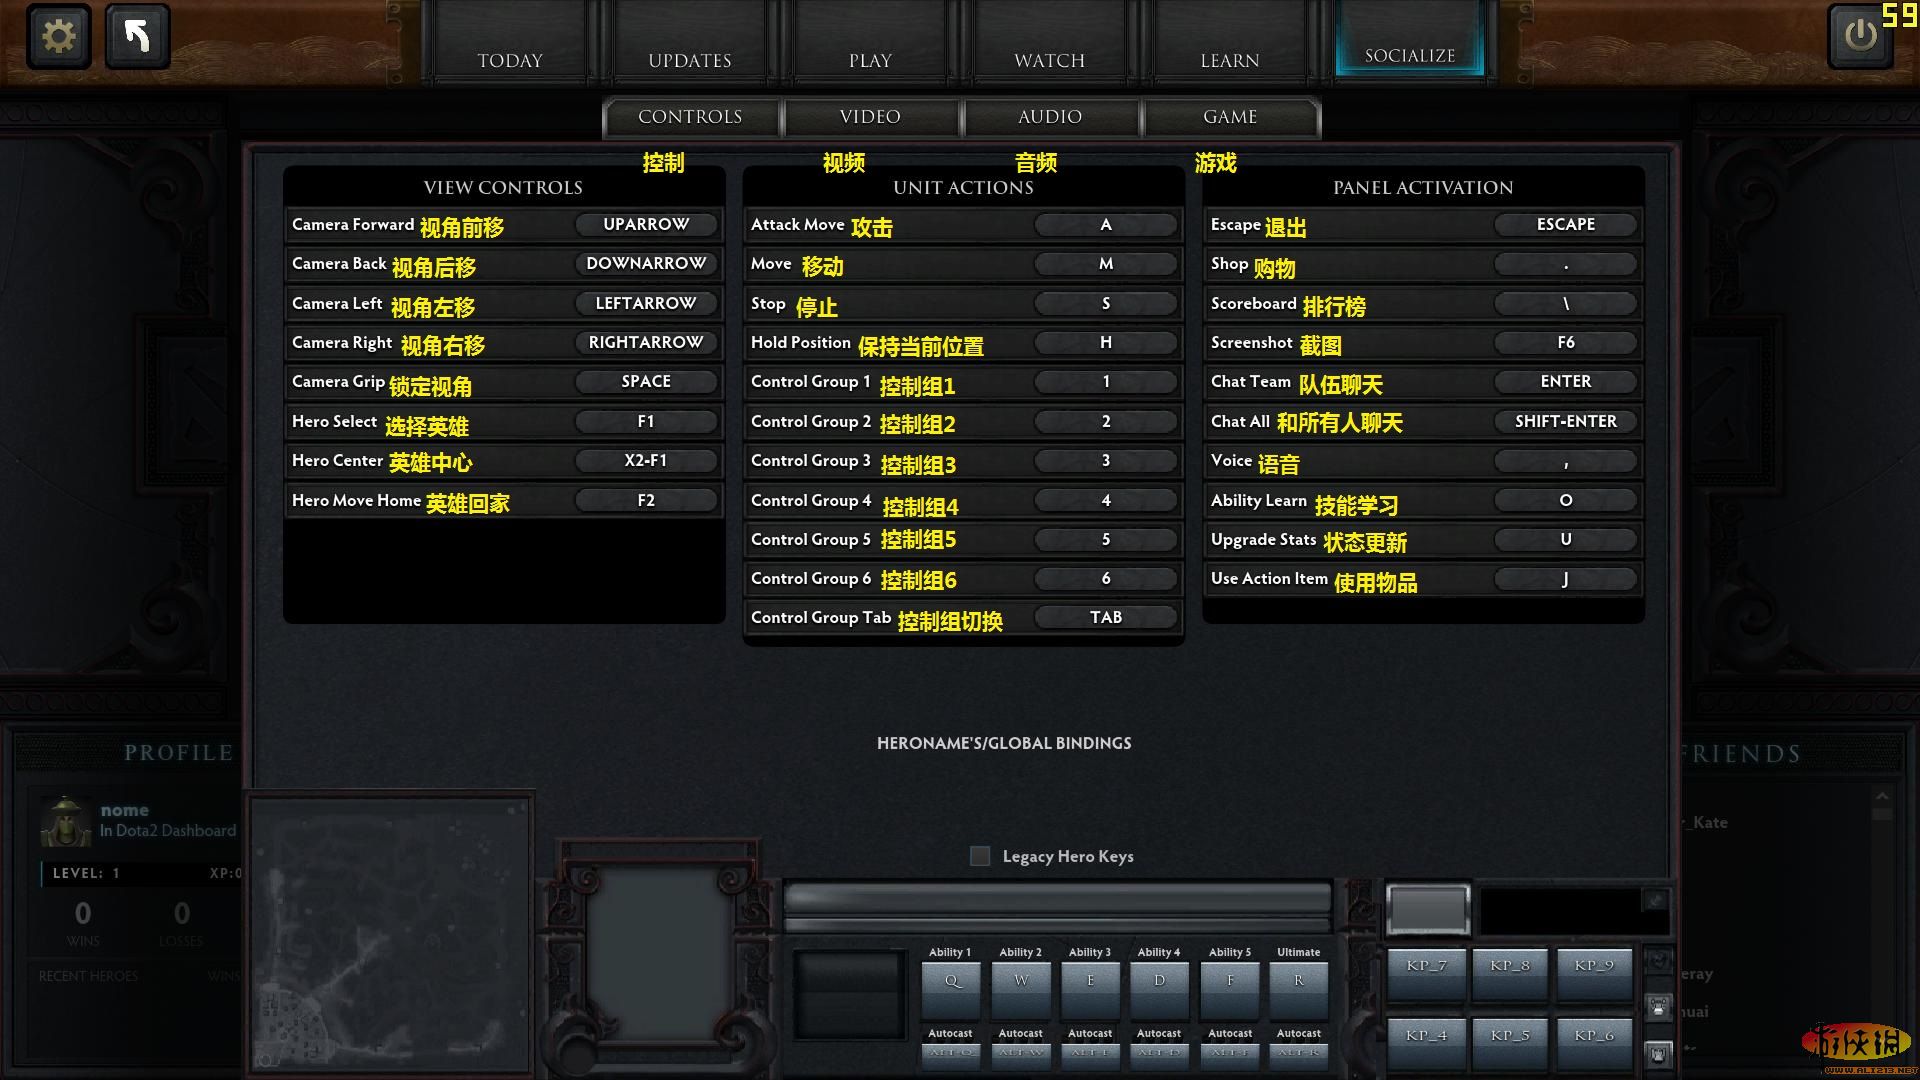Click the Ultimate ability R binding icon
1920x1080 pixels.
coord(1299,982)
